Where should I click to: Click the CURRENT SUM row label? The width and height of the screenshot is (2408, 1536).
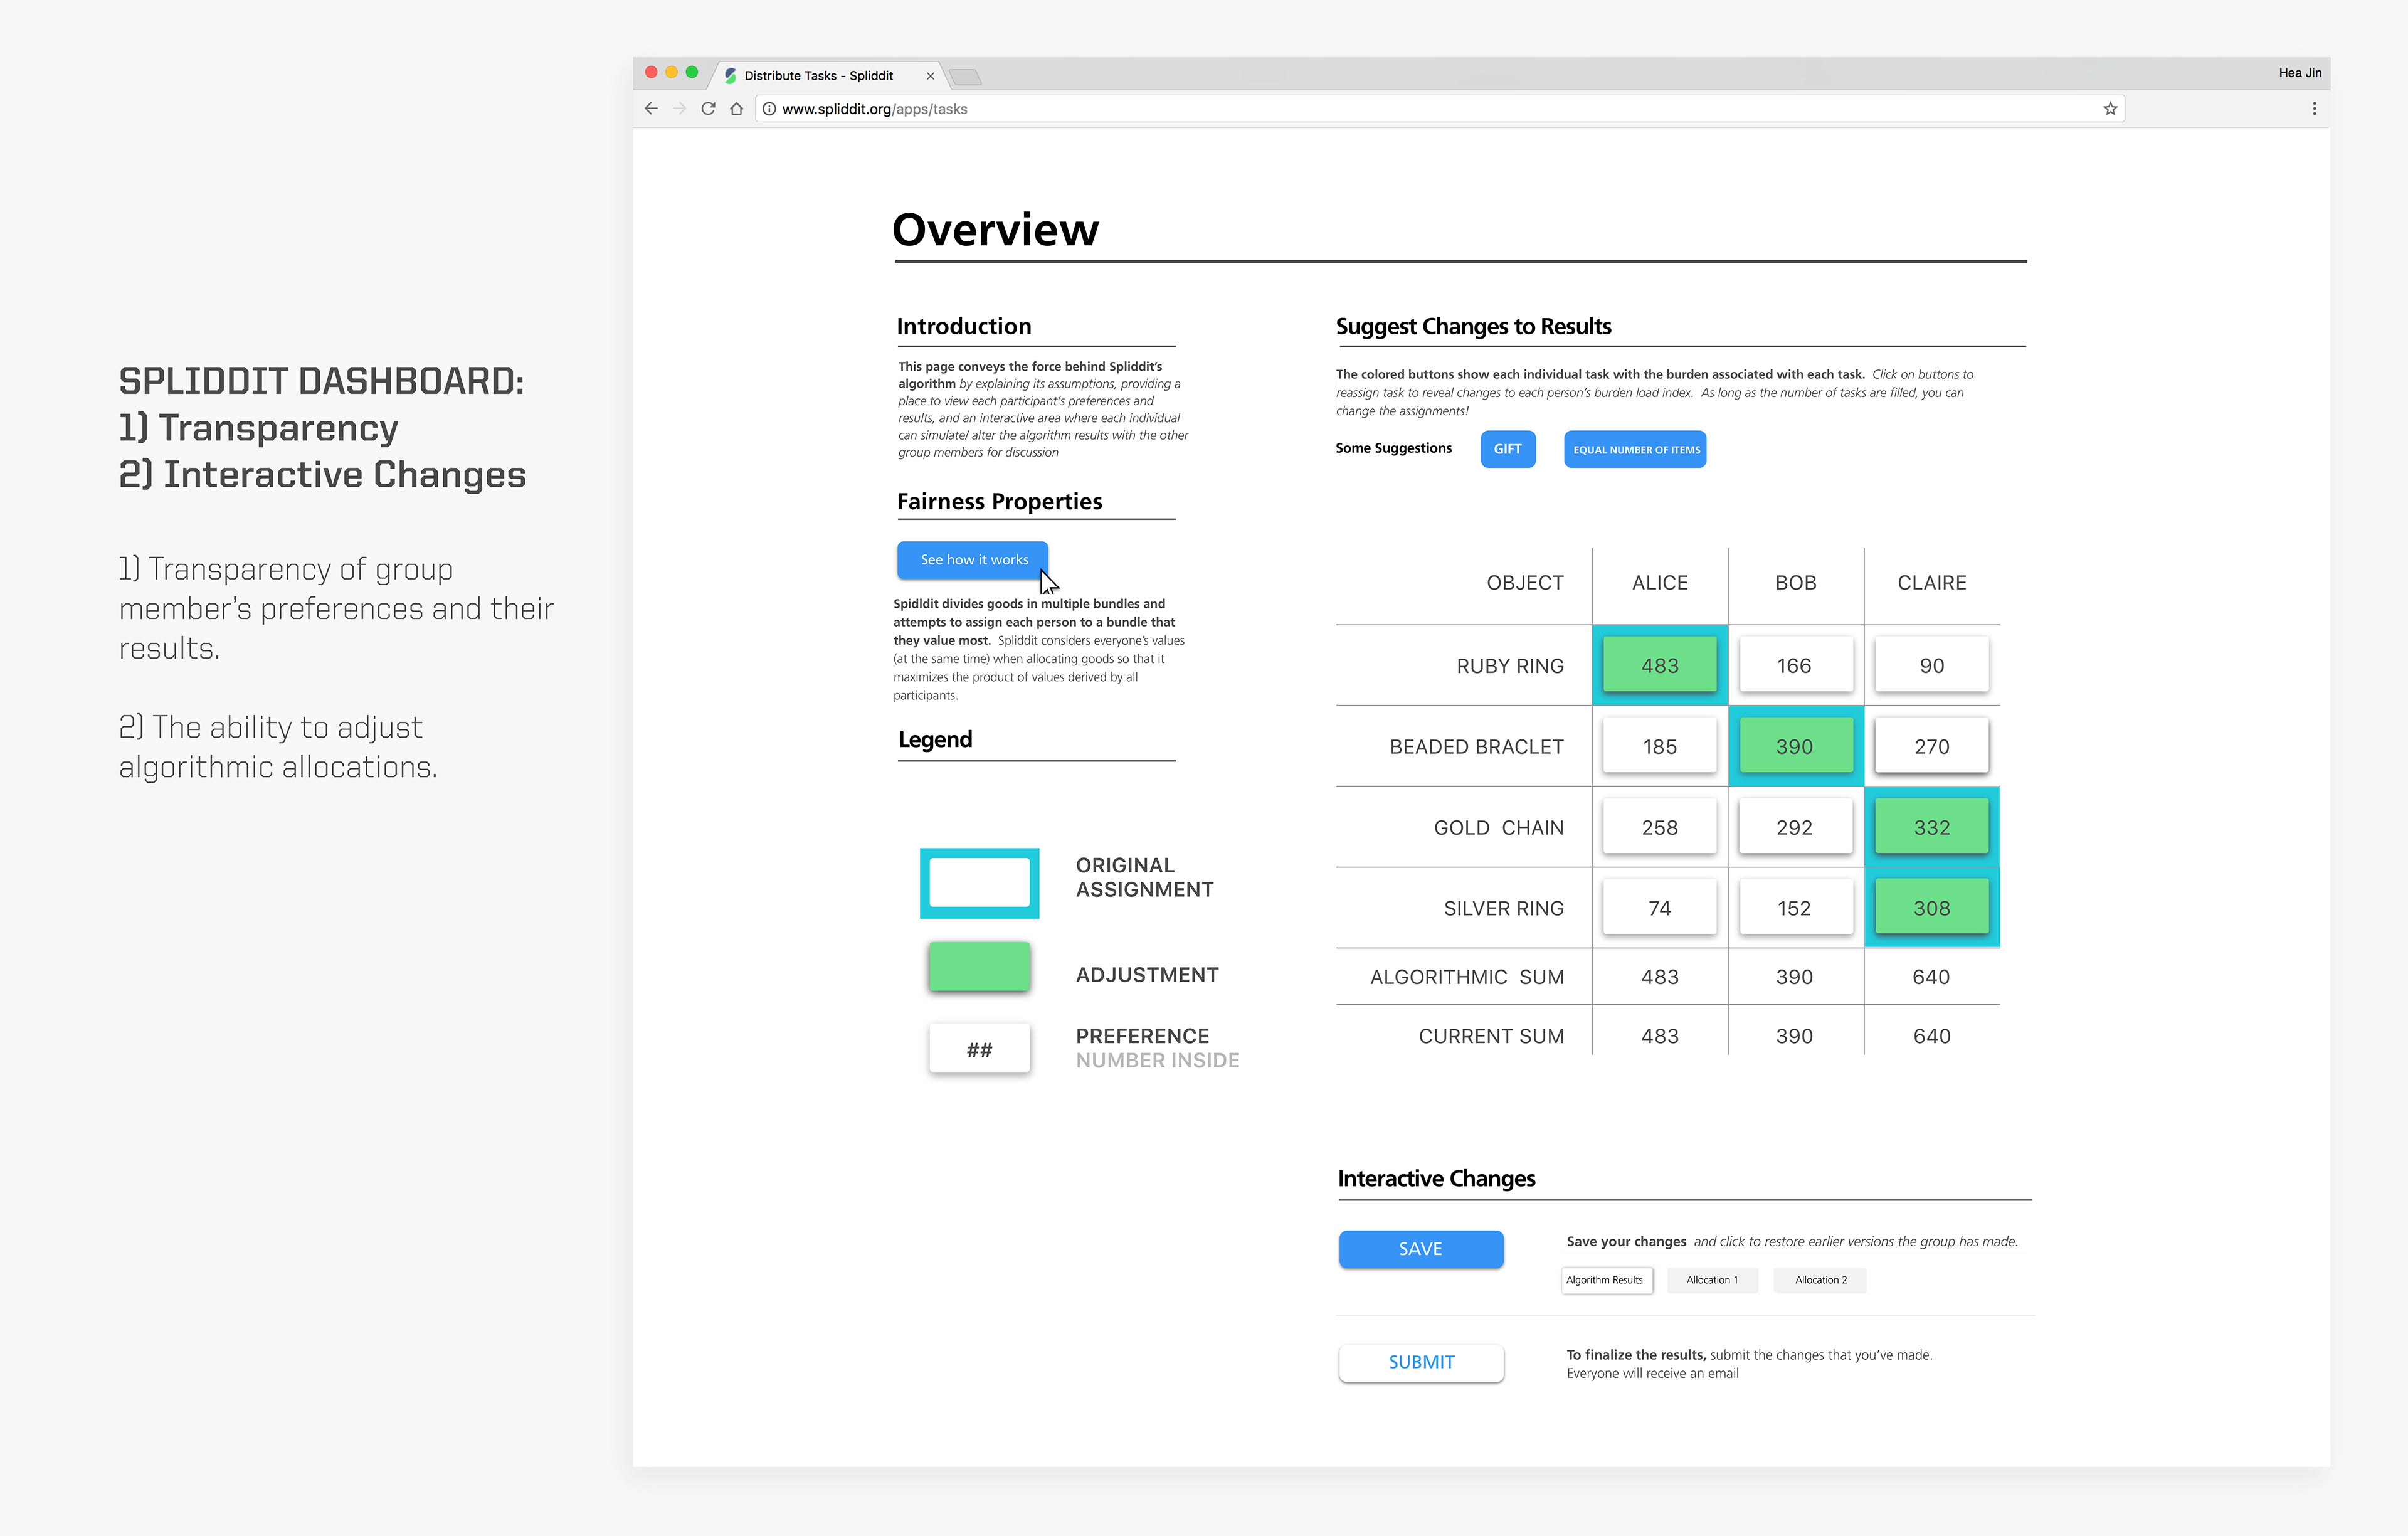point(1491,1037)
